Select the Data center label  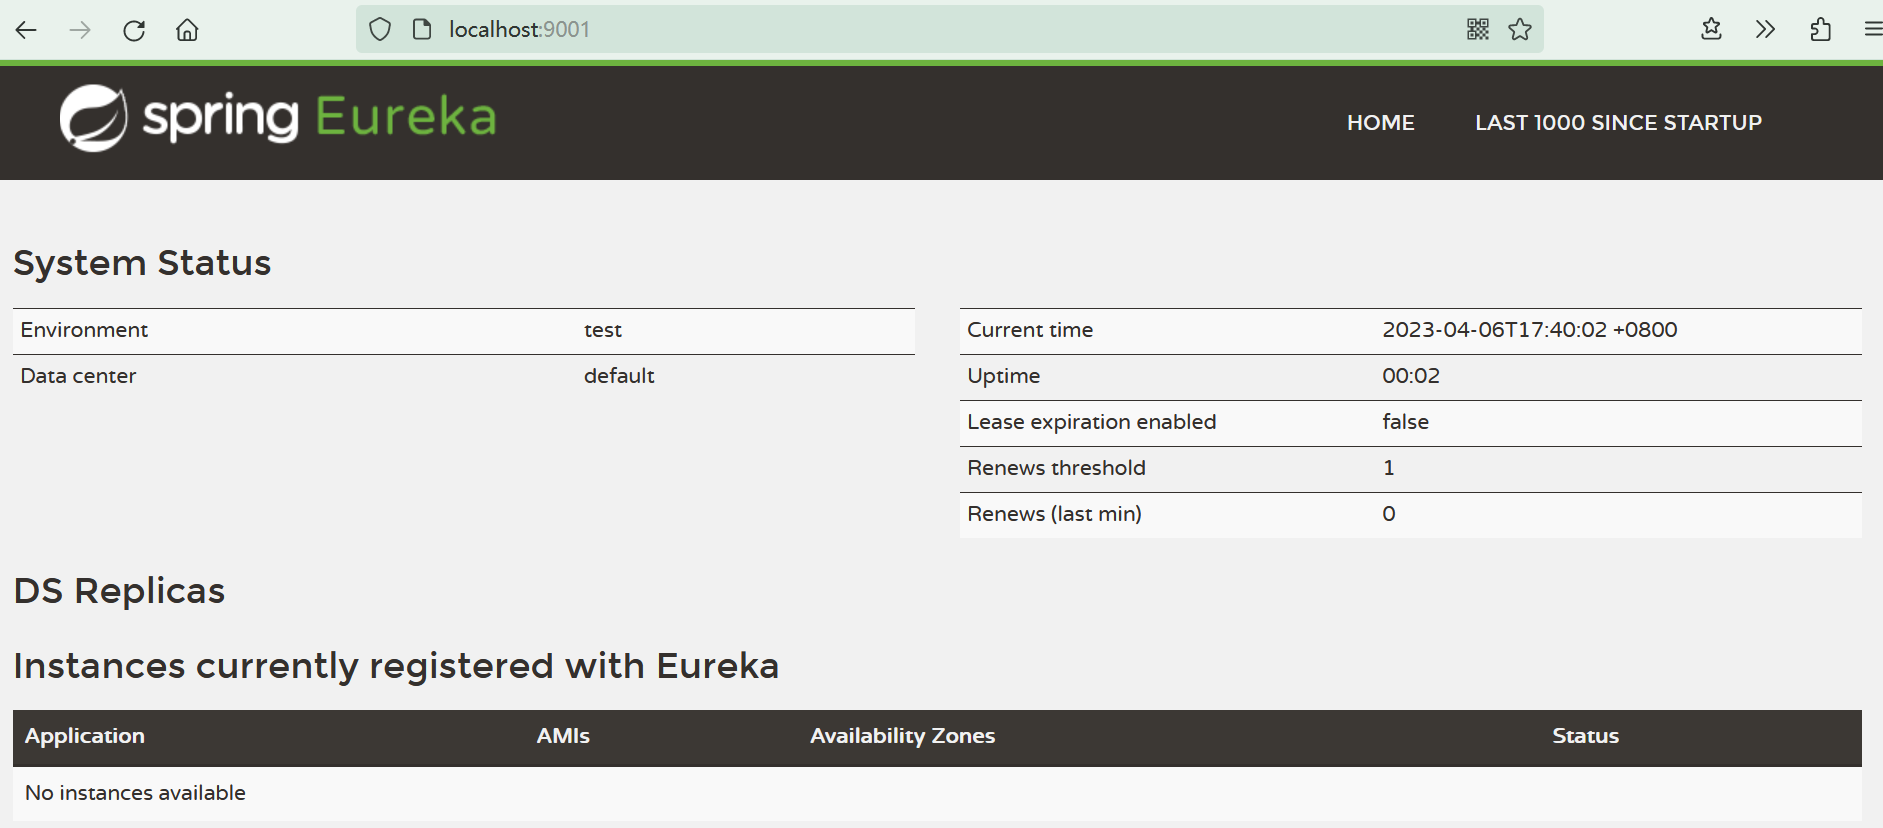[78, 376]
